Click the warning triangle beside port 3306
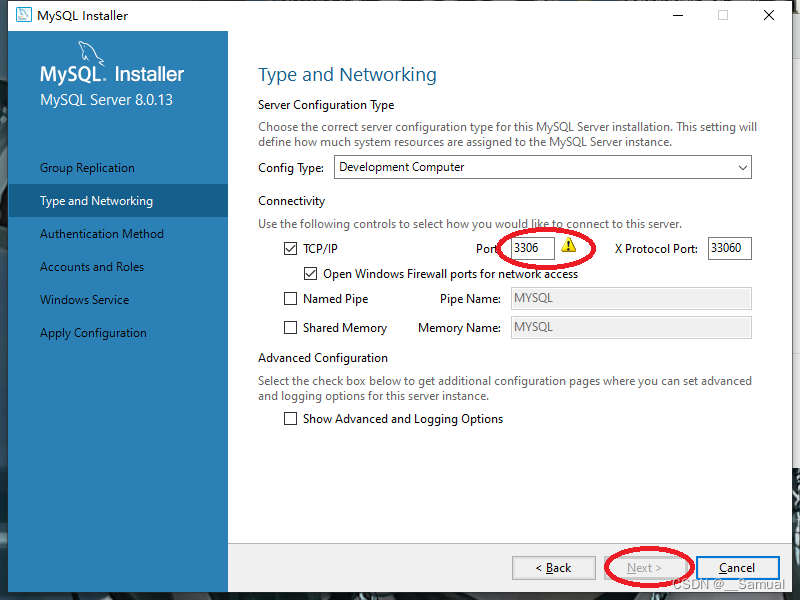Screen dimensions: 800x600 568,247
